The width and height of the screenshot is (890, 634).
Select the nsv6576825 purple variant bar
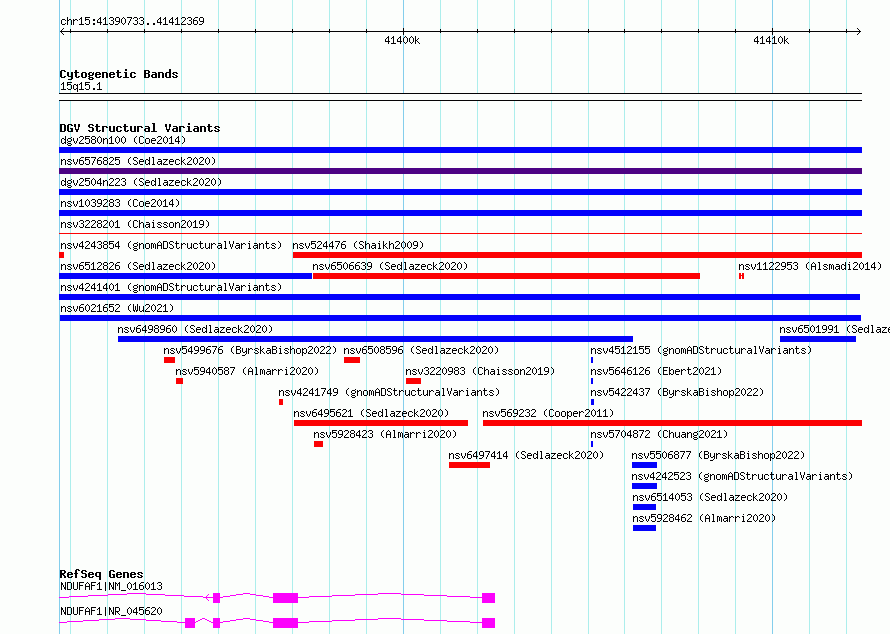coord(460,171)
